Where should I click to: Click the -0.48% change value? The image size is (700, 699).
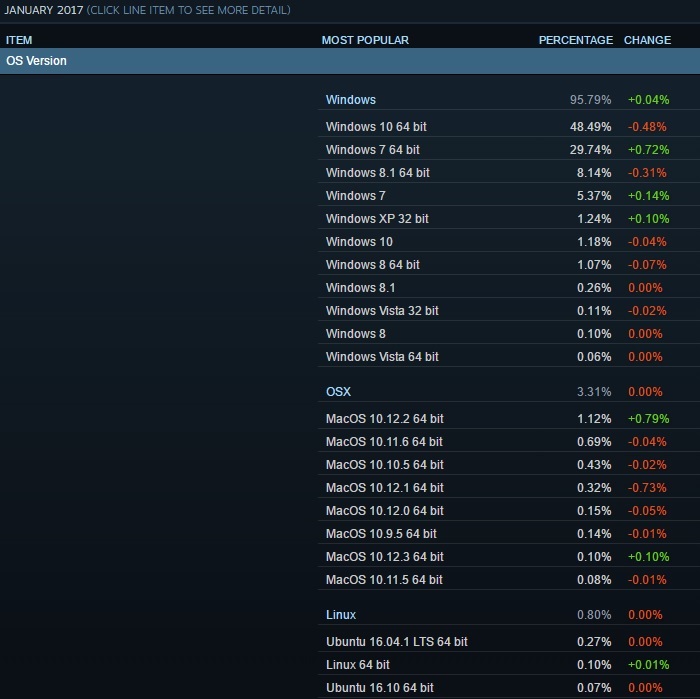pos(647,127)
